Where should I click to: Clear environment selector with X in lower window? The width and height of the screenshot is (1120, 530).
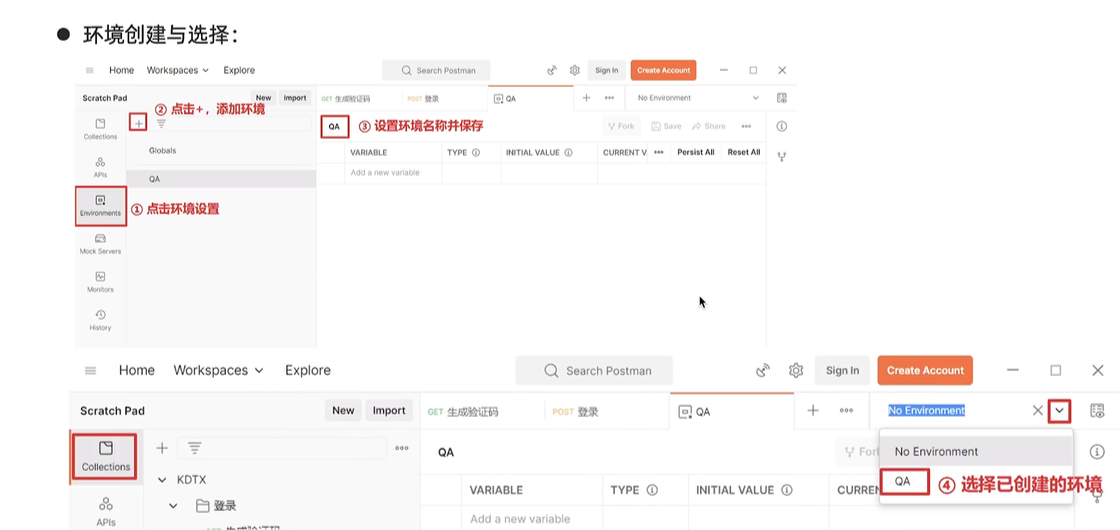click(1038, 411)
